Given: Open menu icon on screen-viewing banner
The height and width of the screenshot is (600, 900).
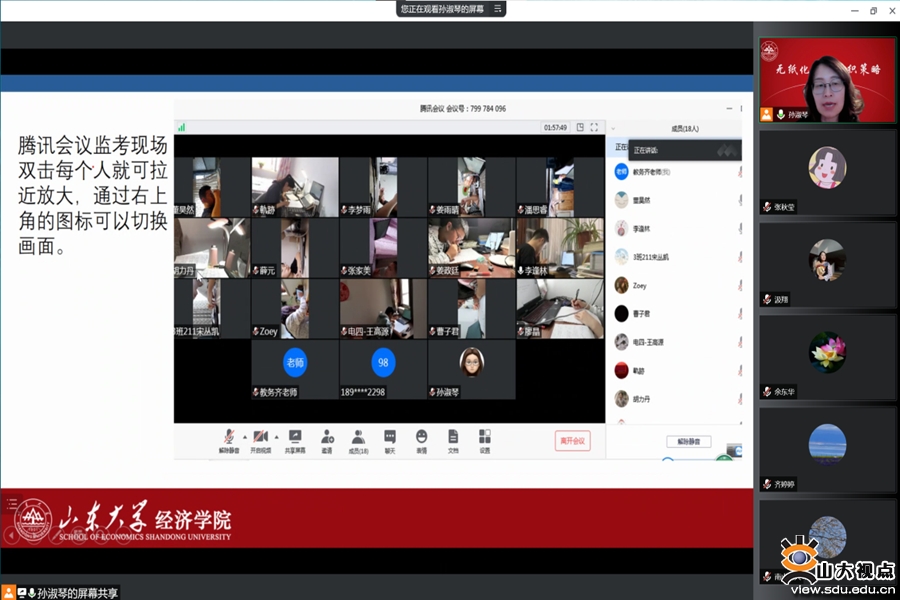Looking at the screenshot, I should click(x=497, y=8).
